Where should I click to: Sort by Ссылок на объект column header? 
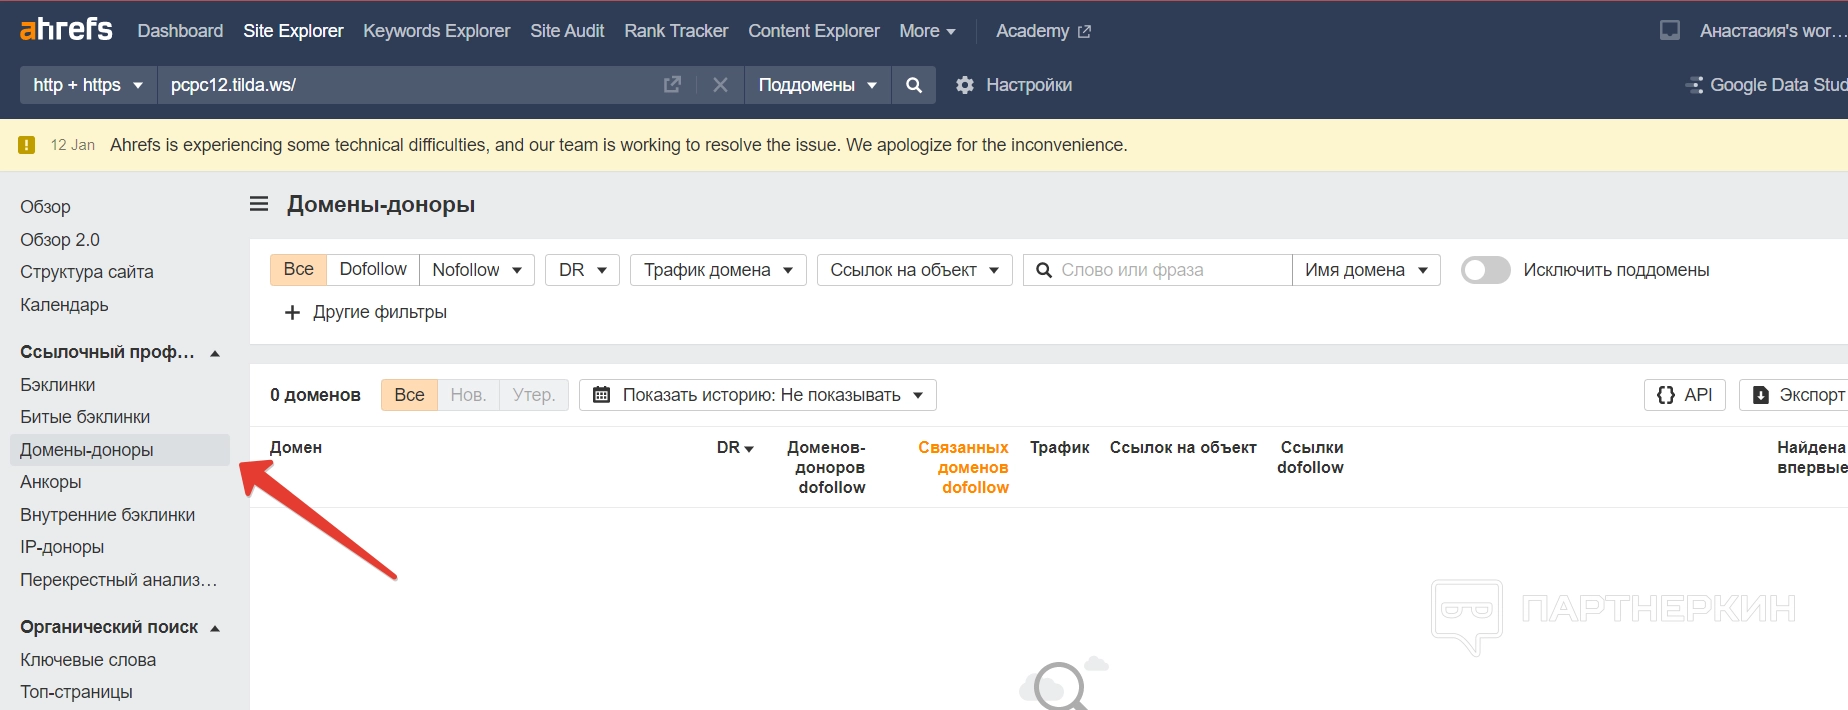pos(1183,448)
